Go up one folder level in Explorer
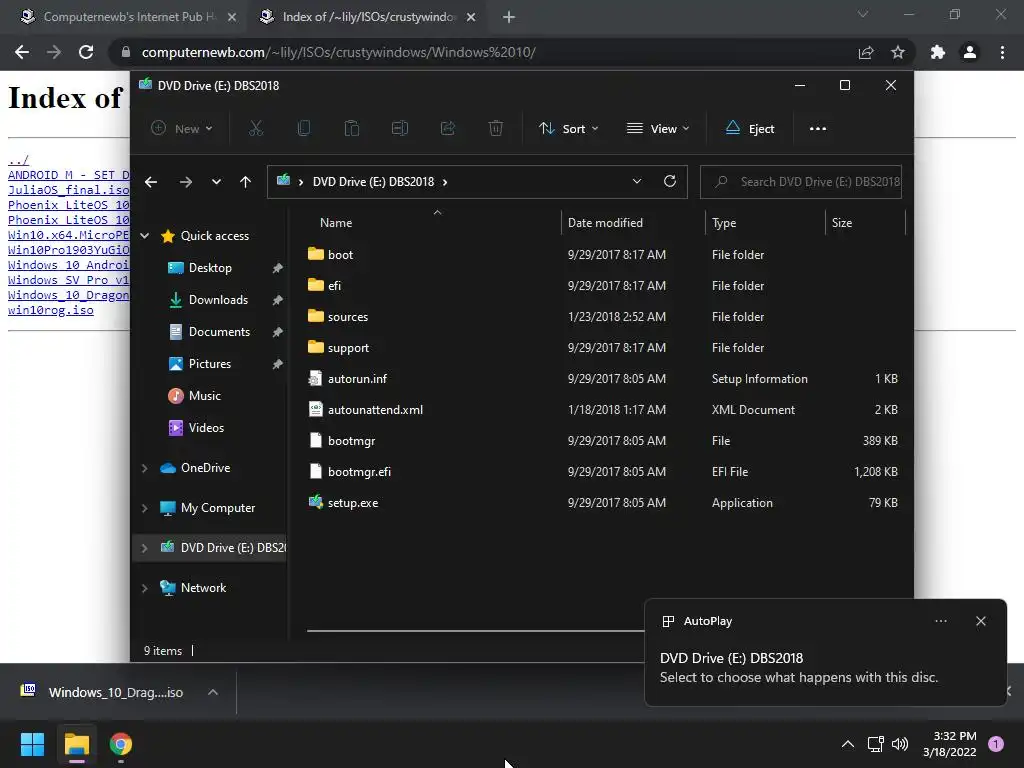The image size is (1024, 768). tap(246, 182)
